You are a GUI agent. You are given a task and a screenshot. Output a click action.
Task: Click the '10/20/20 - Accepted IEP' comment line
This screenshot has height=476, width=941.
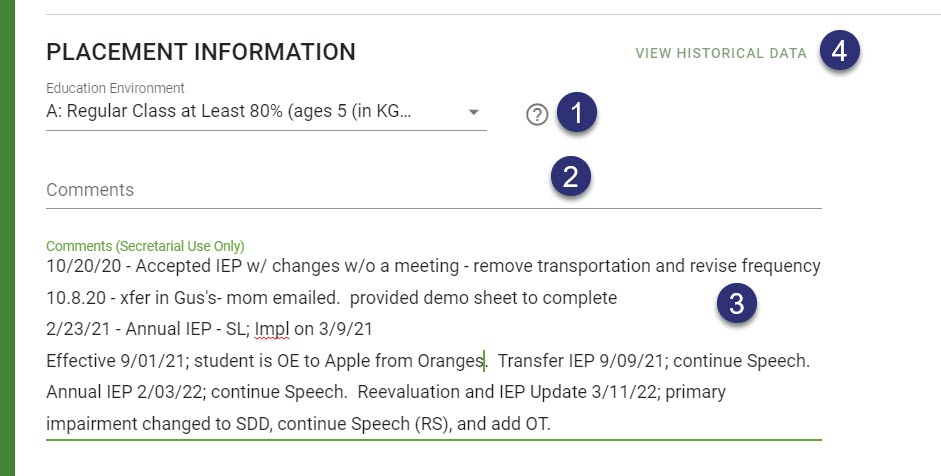[433, 266]
